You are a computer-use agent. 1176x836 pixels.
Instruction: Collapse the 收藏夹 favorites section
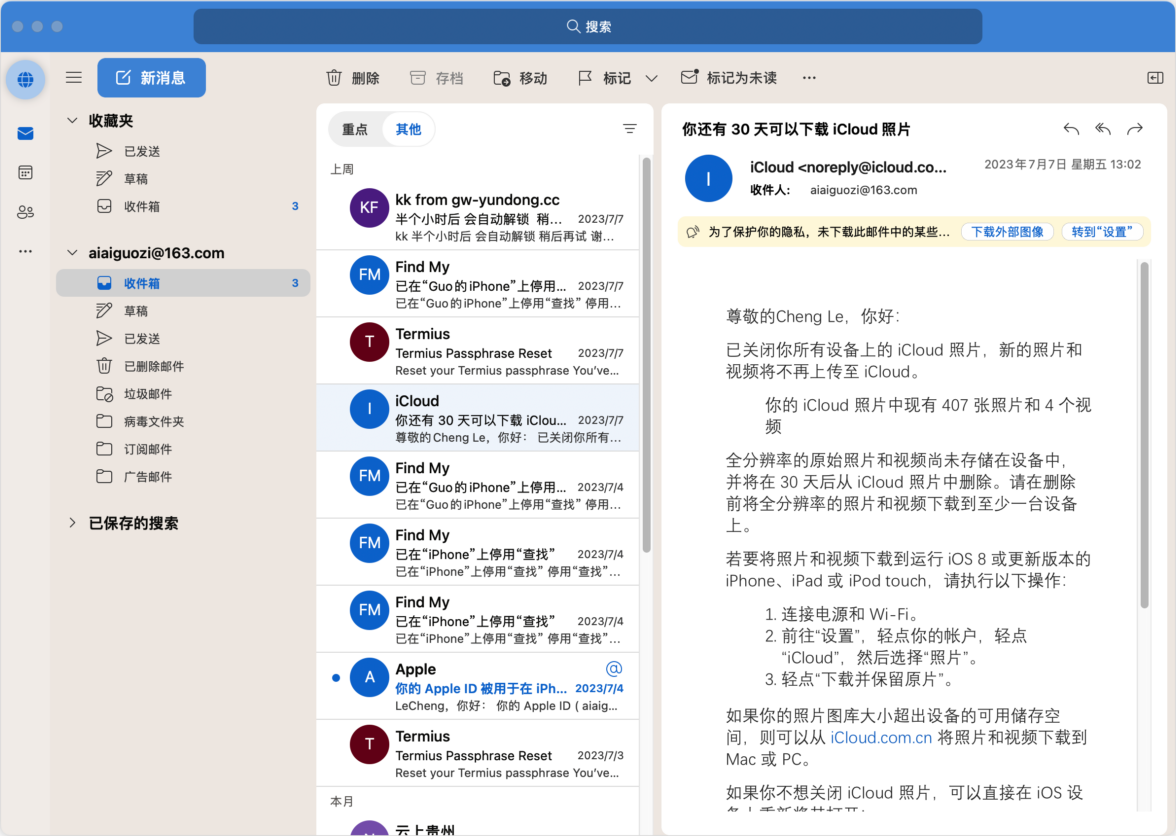pyautogui.click(x=71, y=119)
